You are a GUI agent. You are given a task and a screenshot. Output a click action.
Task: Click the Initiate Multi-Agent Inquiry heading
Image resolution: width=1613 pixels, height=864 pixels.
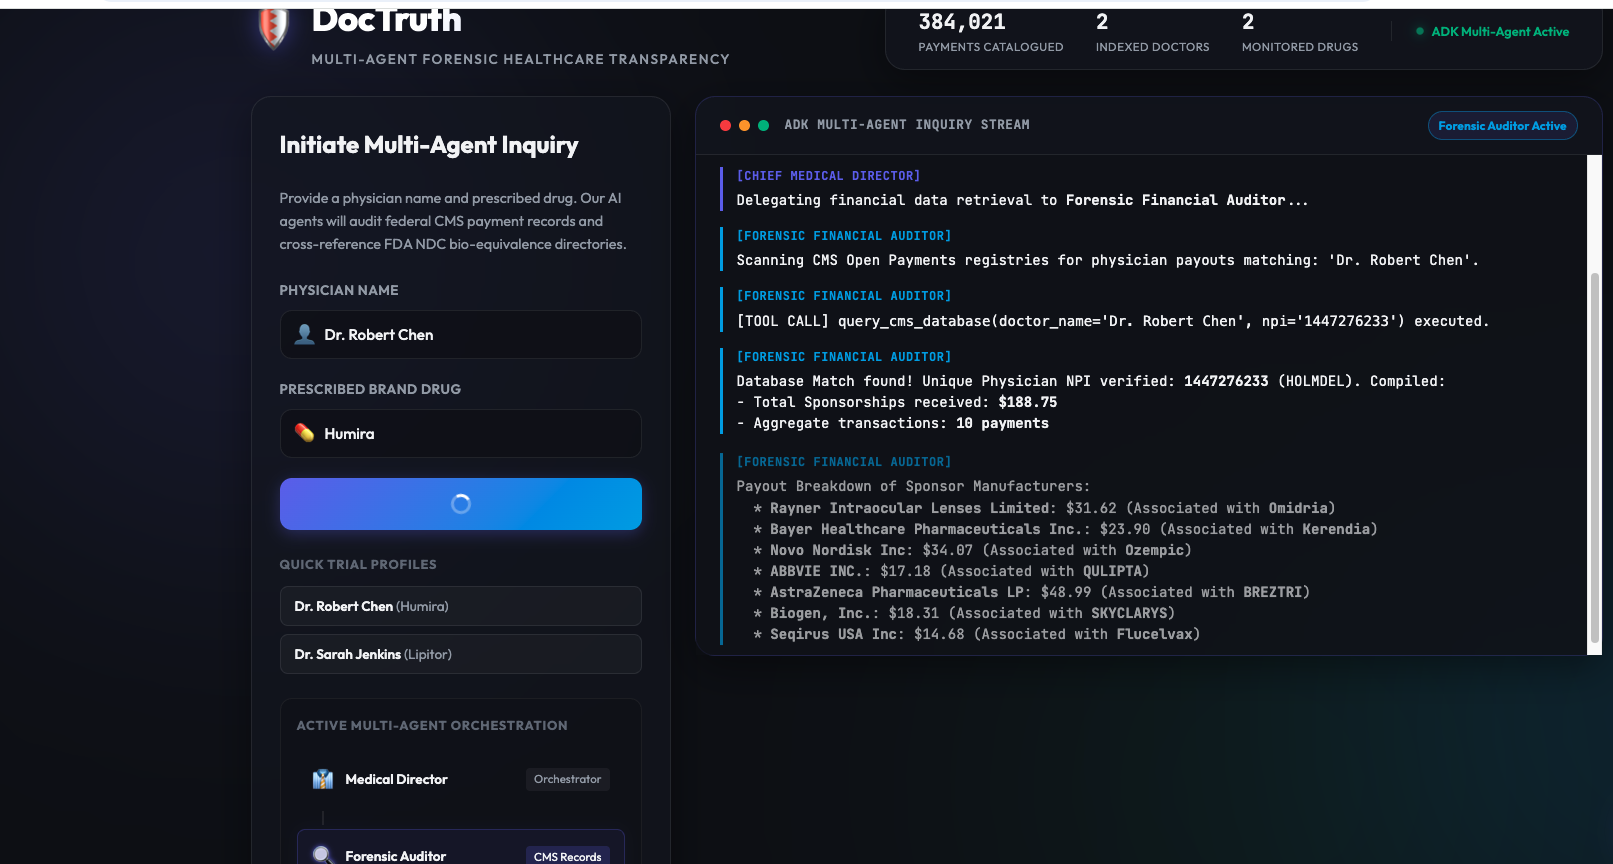click(x=429, y=145)
